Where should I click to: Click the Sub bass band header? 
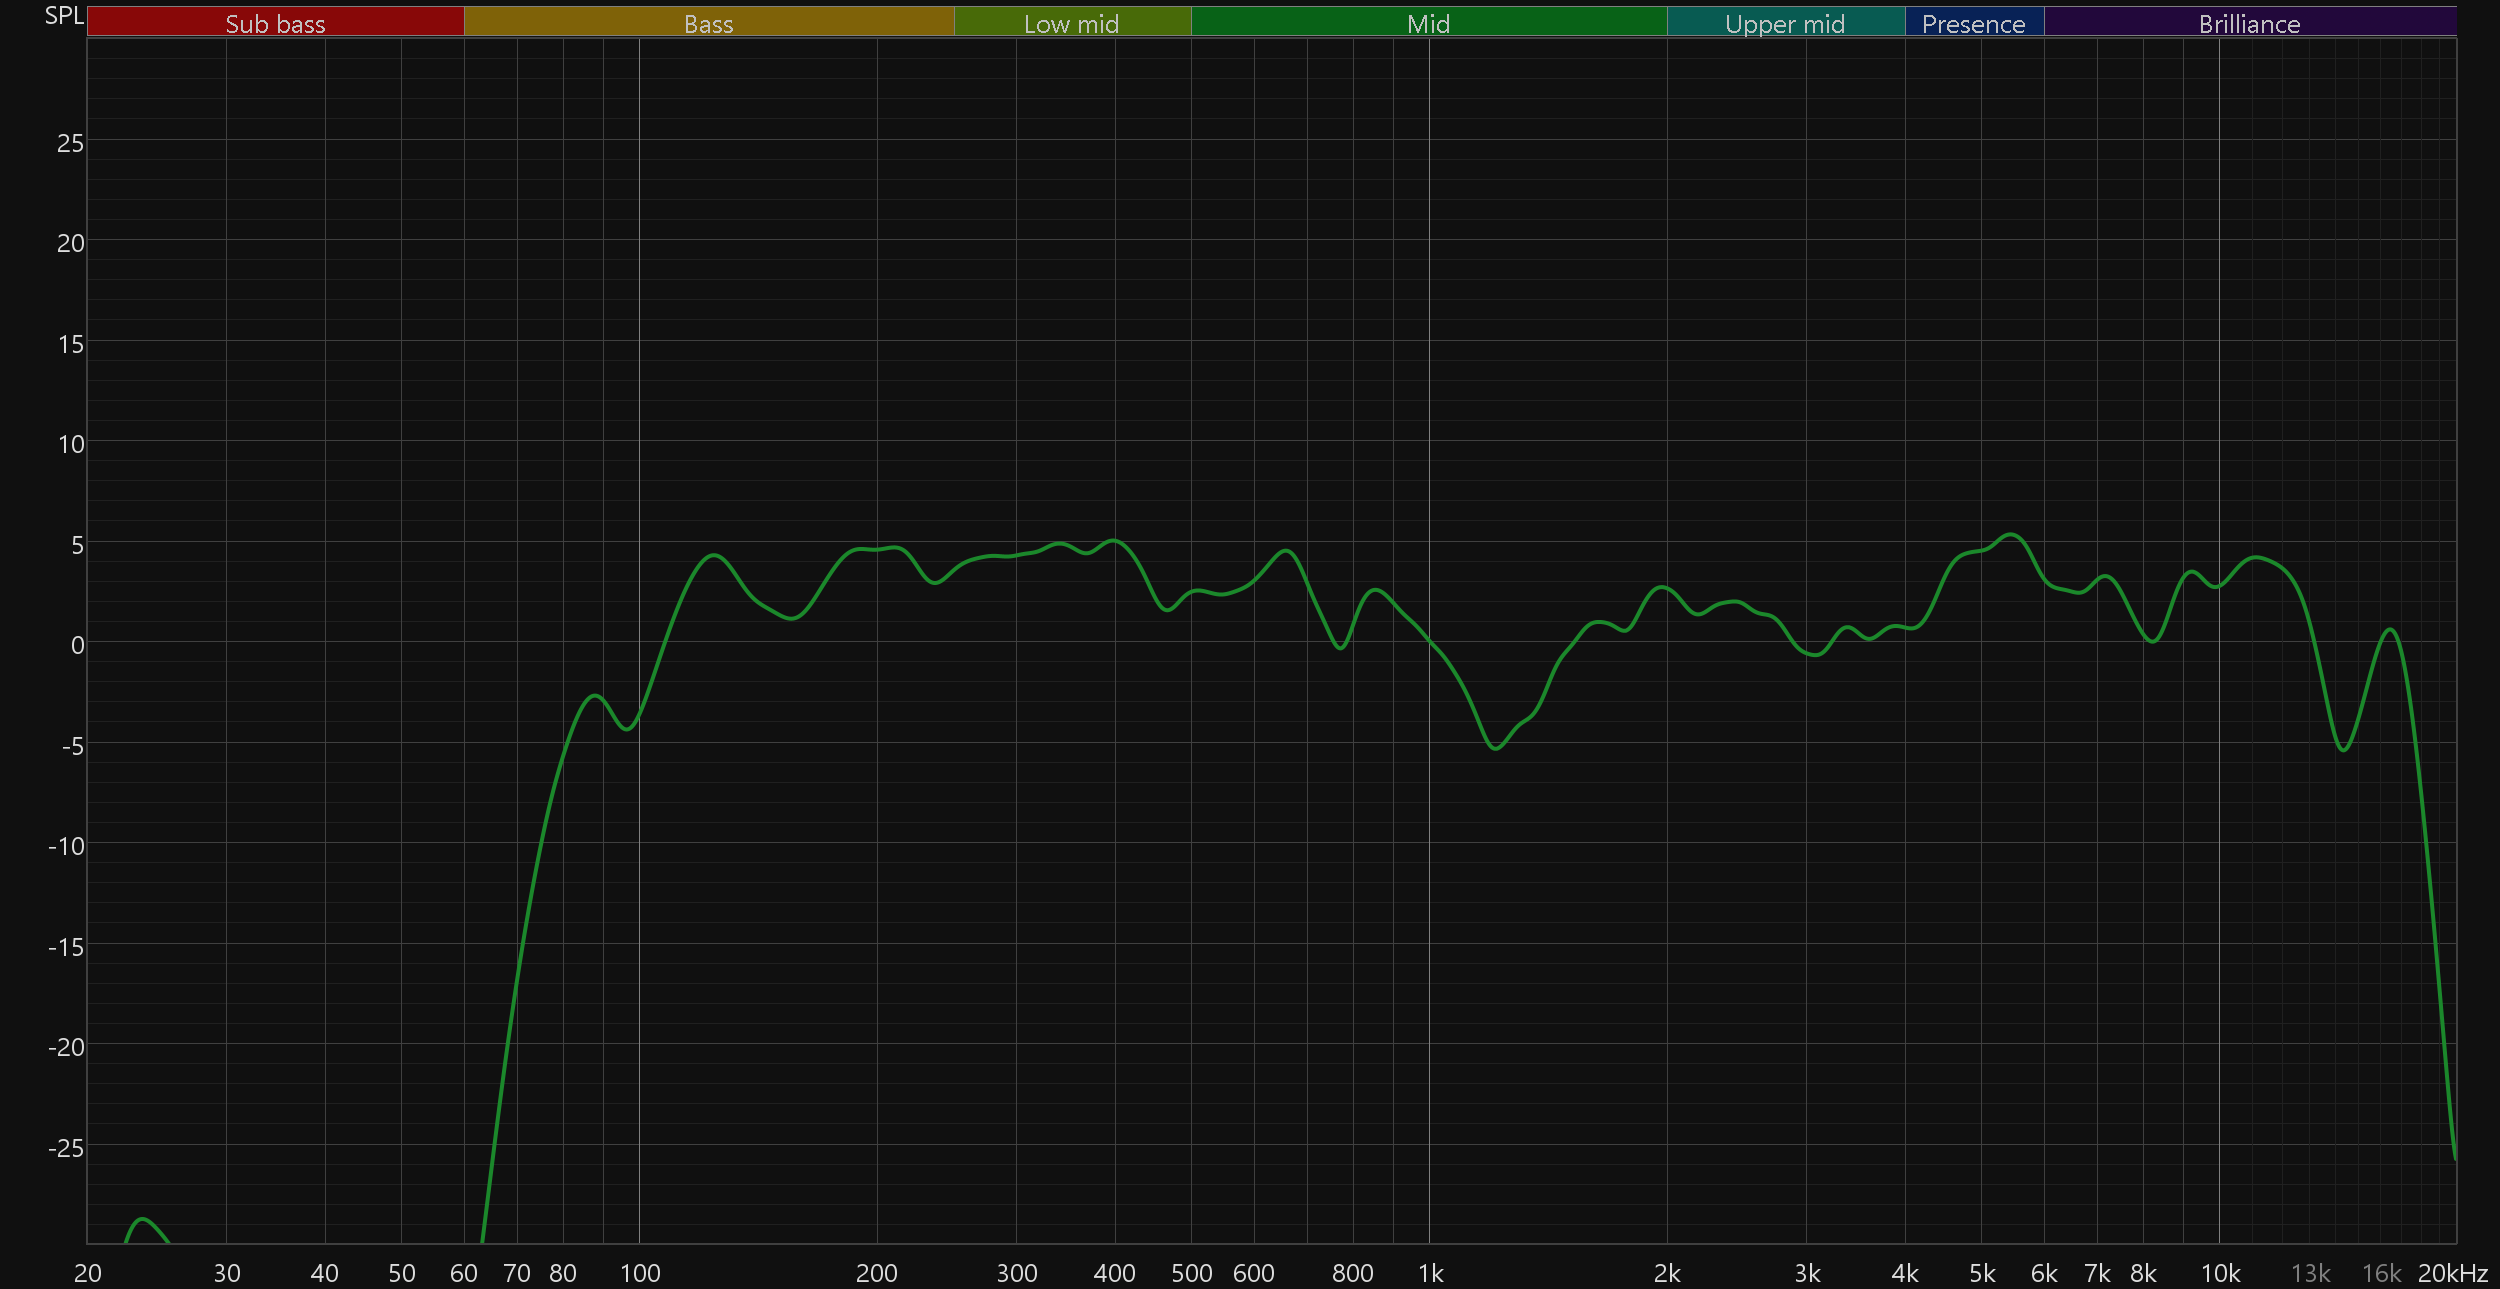[x=275, y=23]
